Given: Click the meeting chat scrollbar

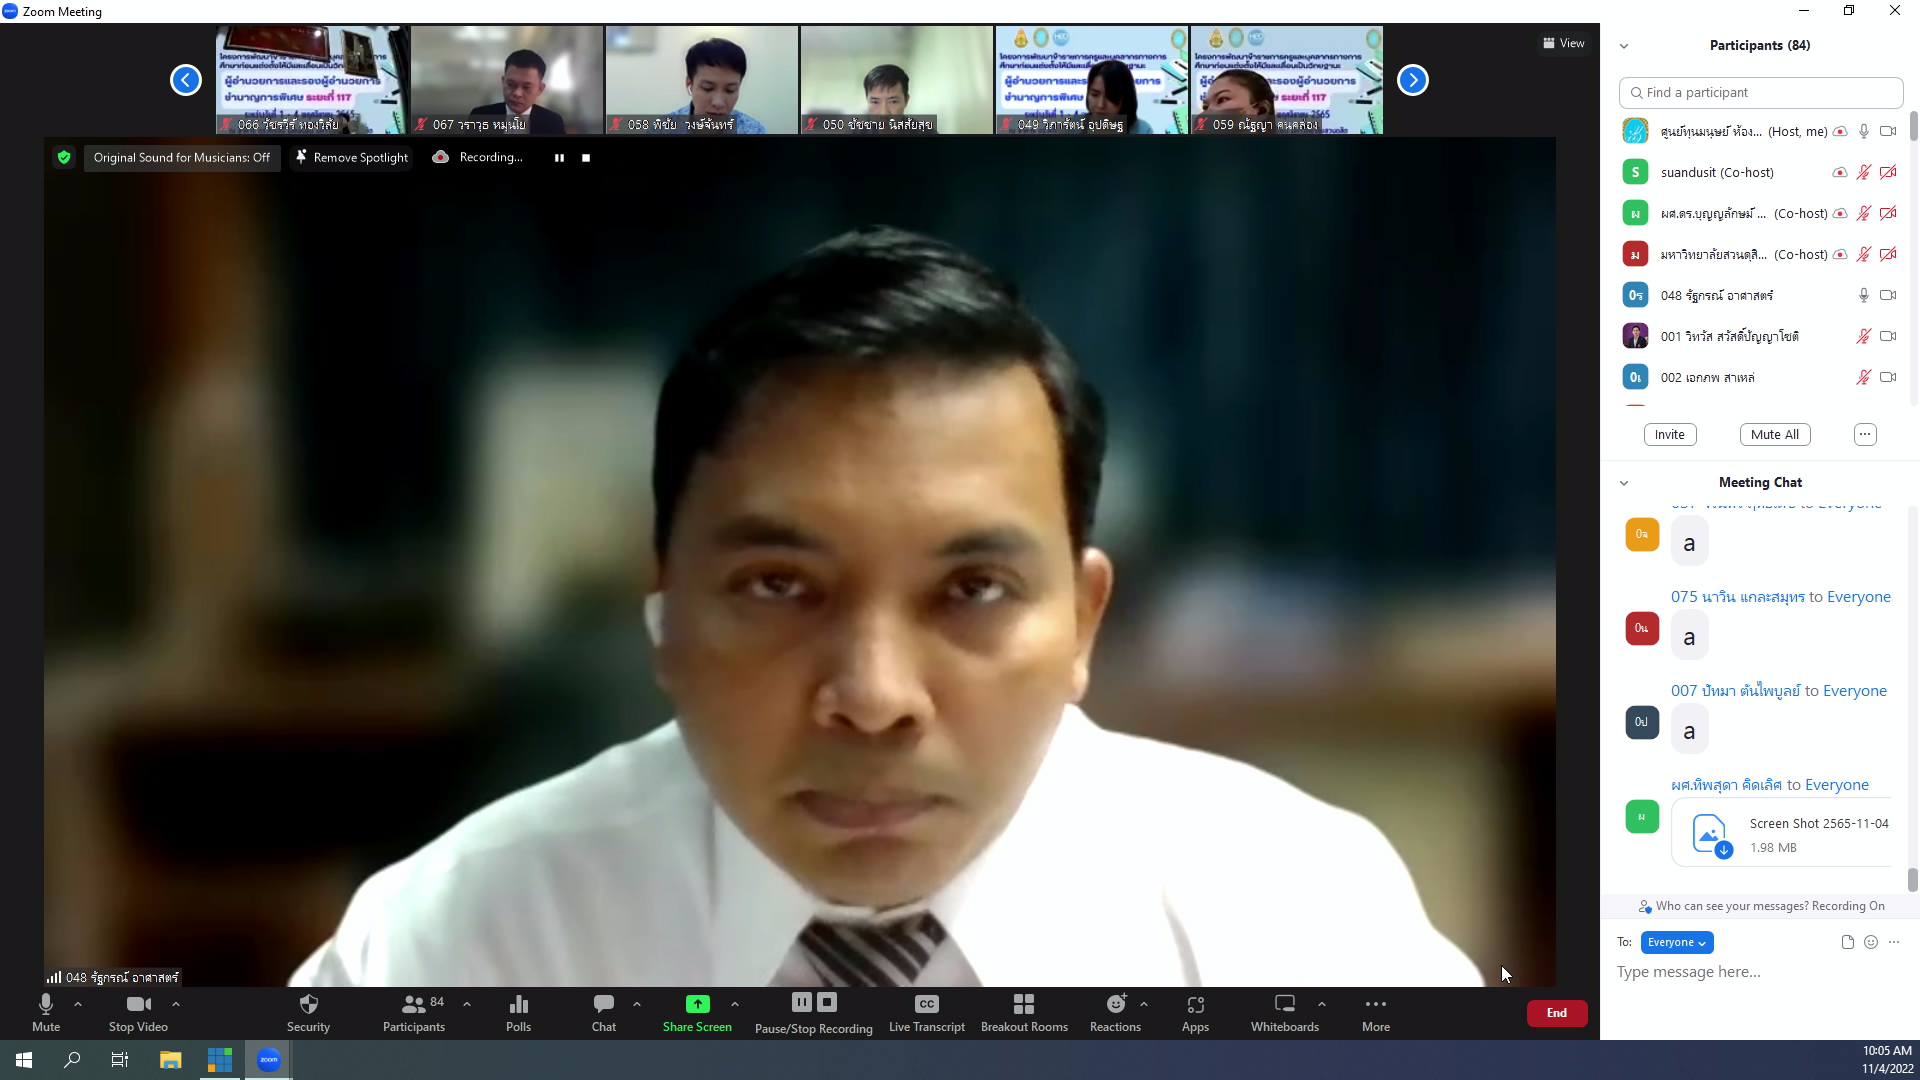Looking at the screenshot, I should (1912, 880).
